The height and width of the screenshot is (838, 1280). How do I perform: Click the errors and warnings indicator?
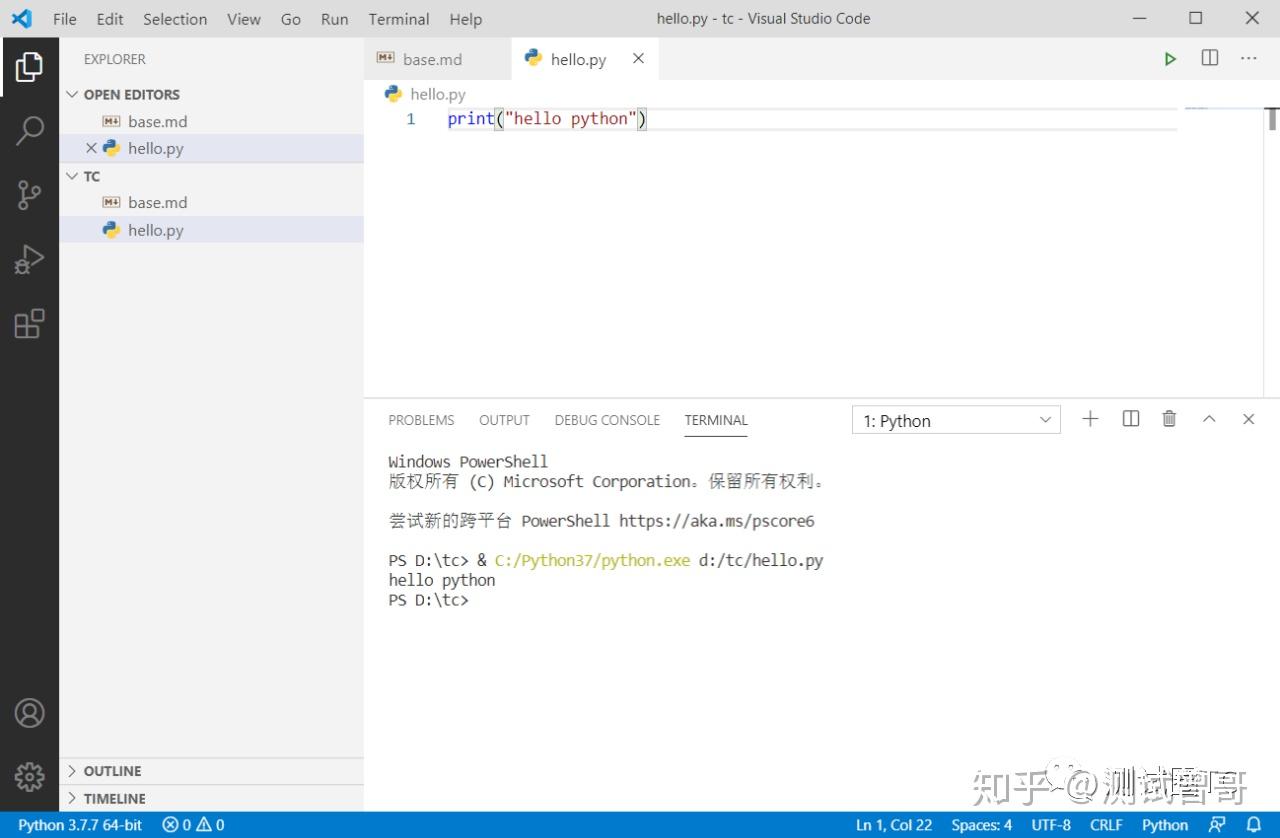(193, 824)
